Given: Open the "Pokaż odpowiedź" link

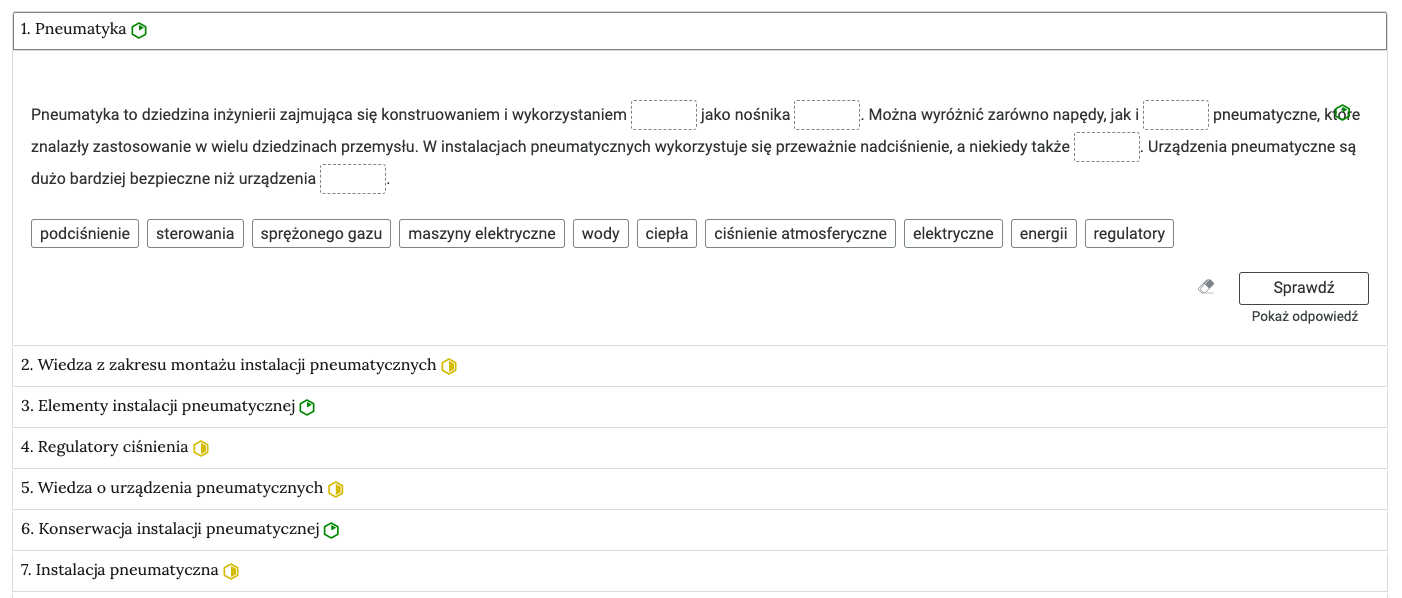Looking at the screenshot, I should [1304, 316].
